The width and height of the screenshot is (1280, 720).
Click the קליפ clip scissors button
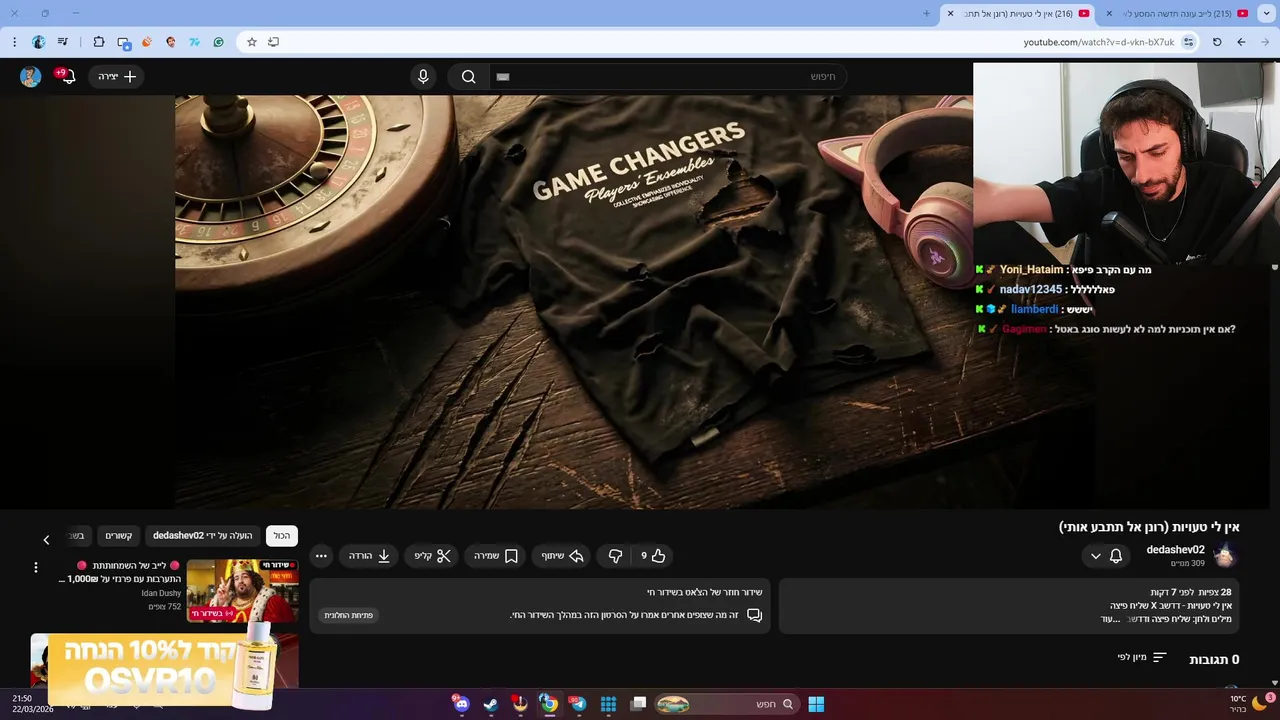pyautogui.click(x=433, y=556)
